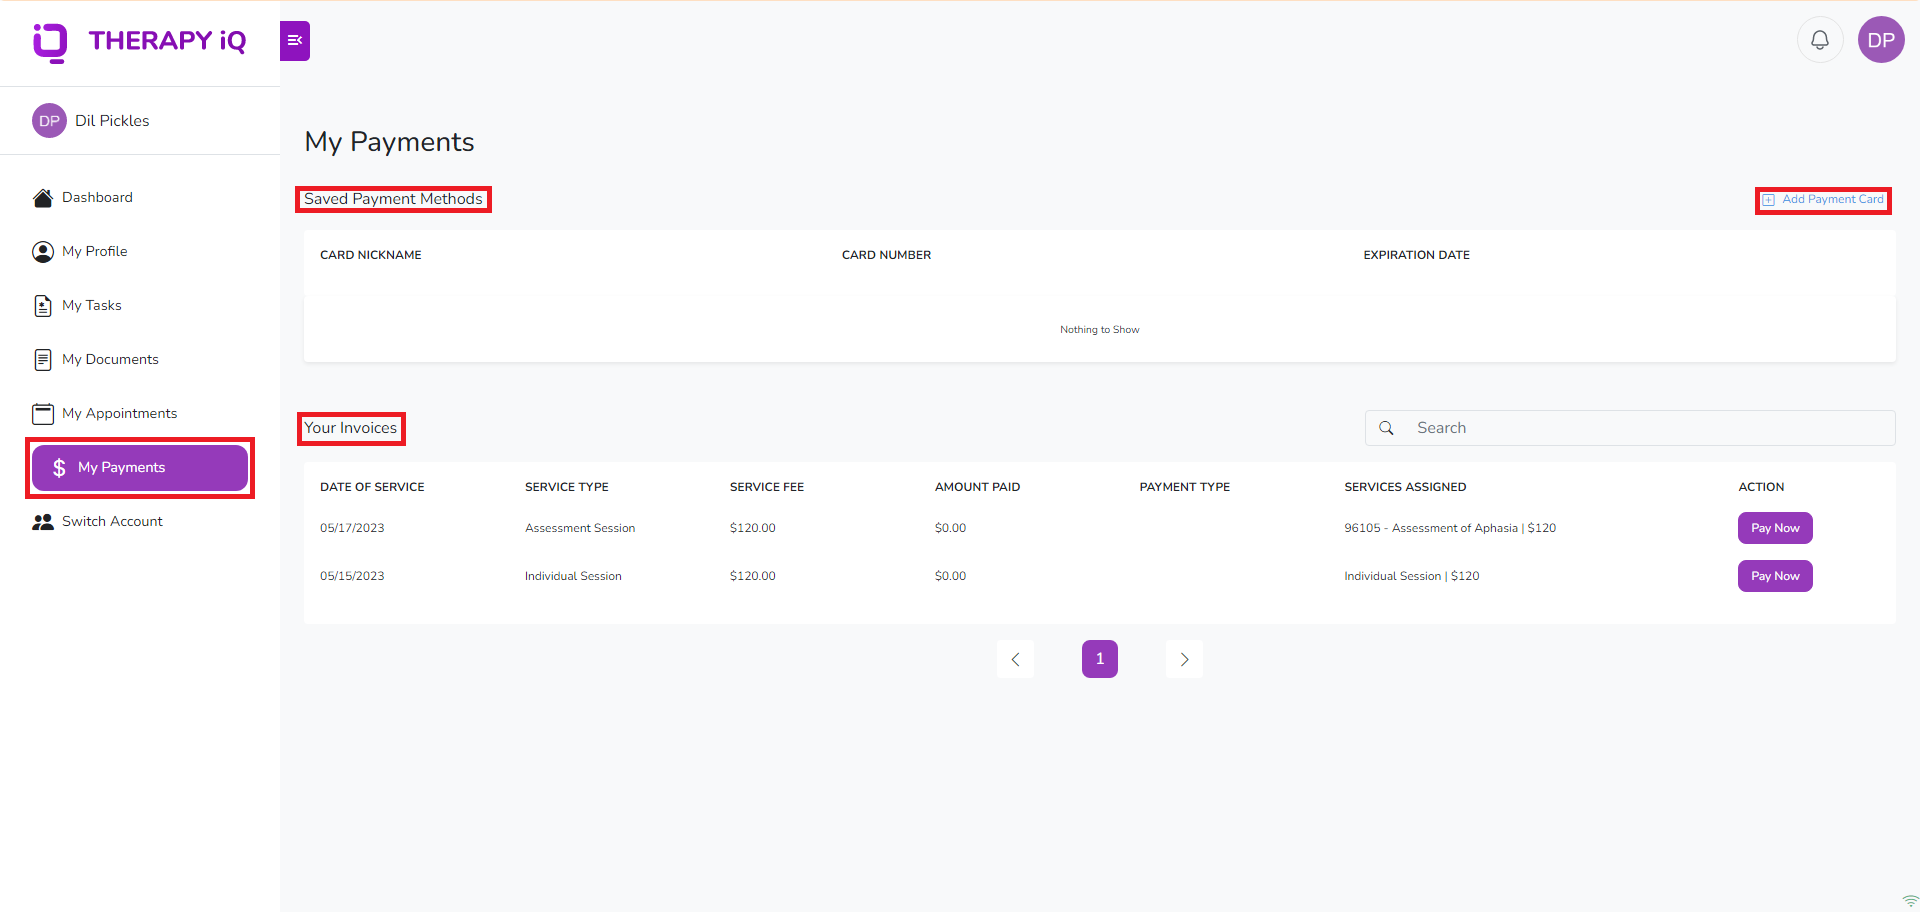
Task: Click Dil Pickles account name
Action: 112,121
